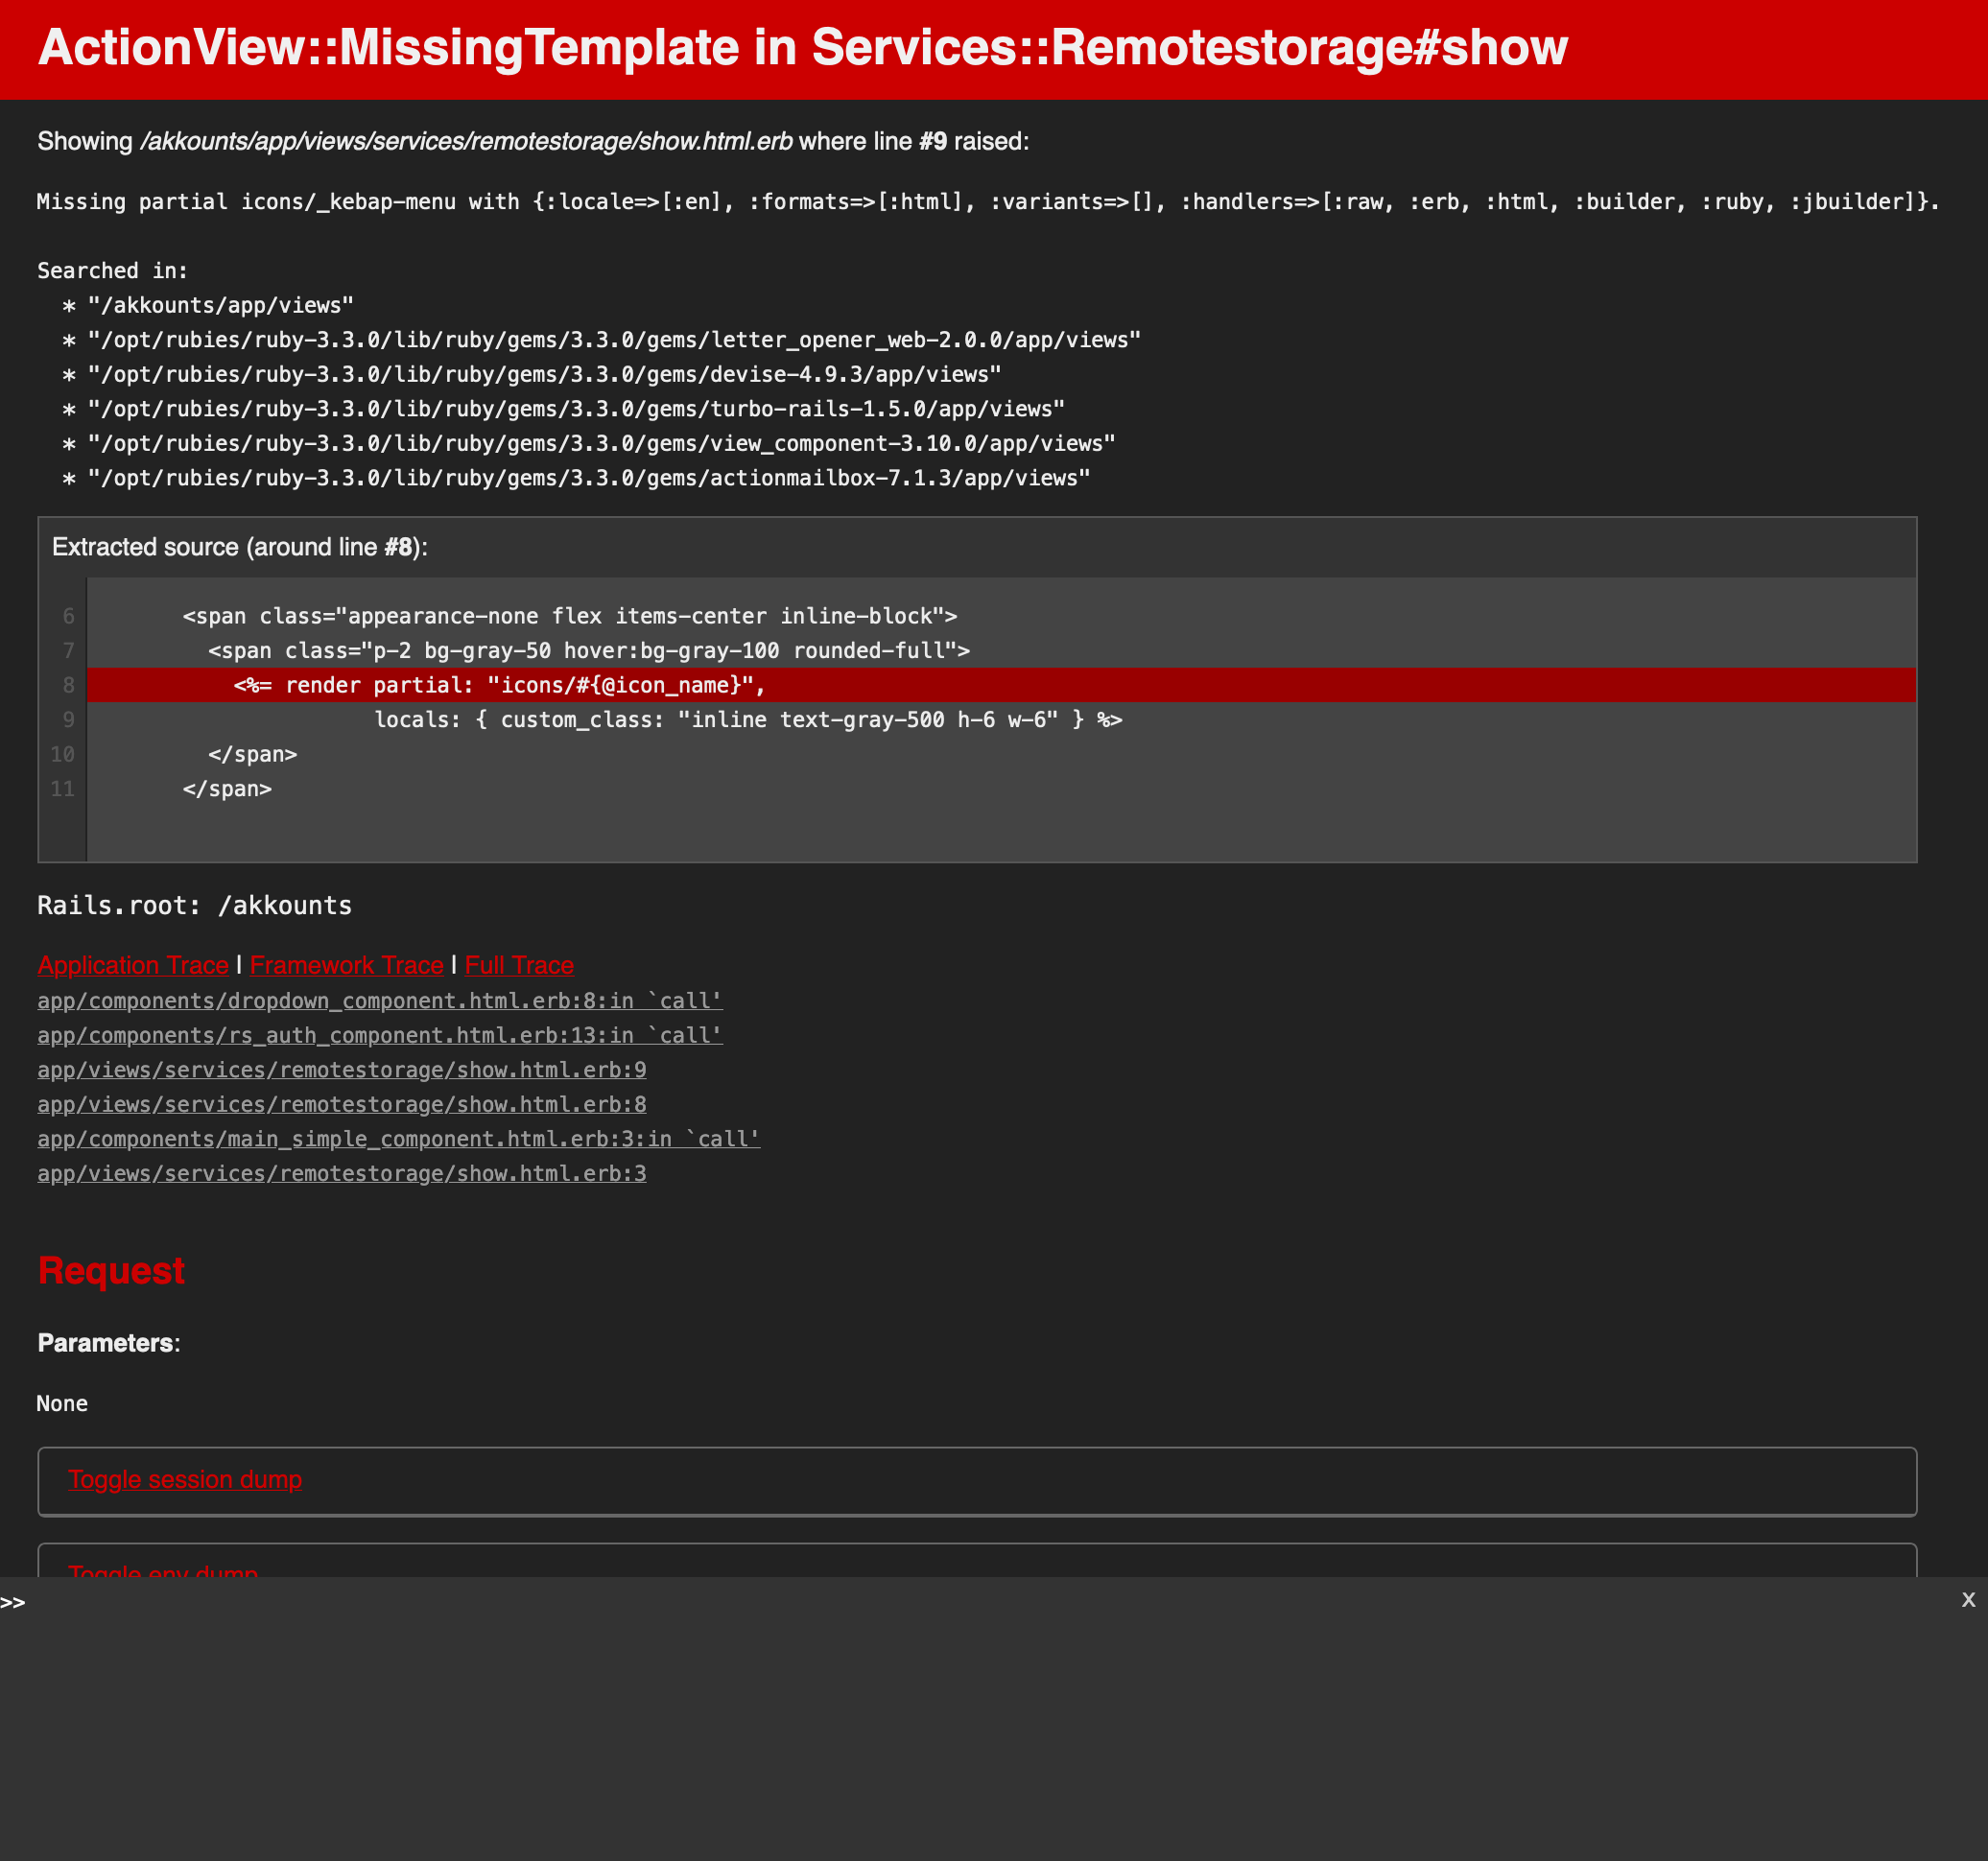Viewport: 1988px width, 1861px height.
Task: Click the Rails.root path text
Action: 195,906
